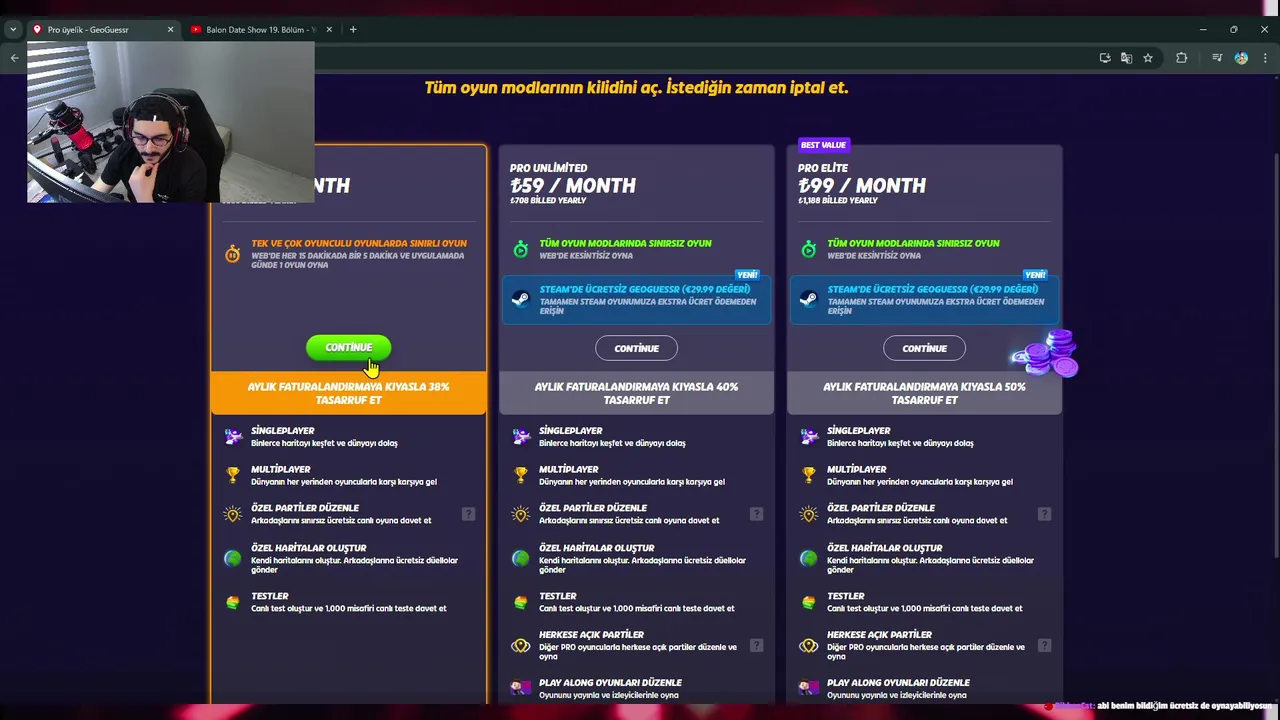Click the Multiplayer trophy icon in Pro Unlimited
This screenshot has height=720, width=1280.
pyautogui.click(x=521, y=475)
